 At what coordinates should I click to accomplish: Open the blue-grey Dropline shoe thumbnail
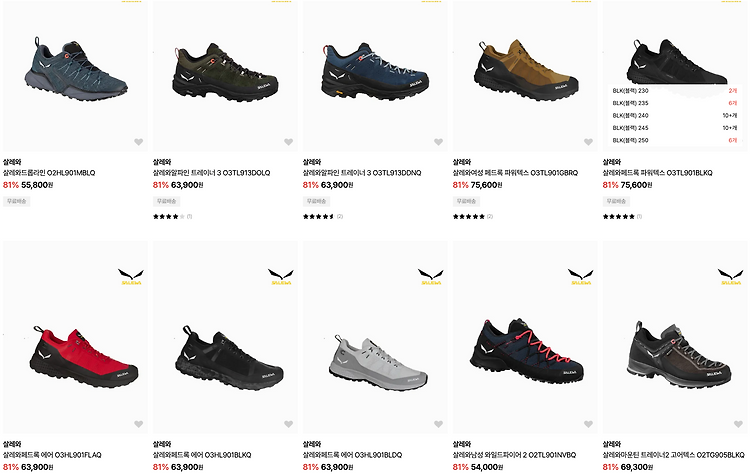tap(76, 69)
